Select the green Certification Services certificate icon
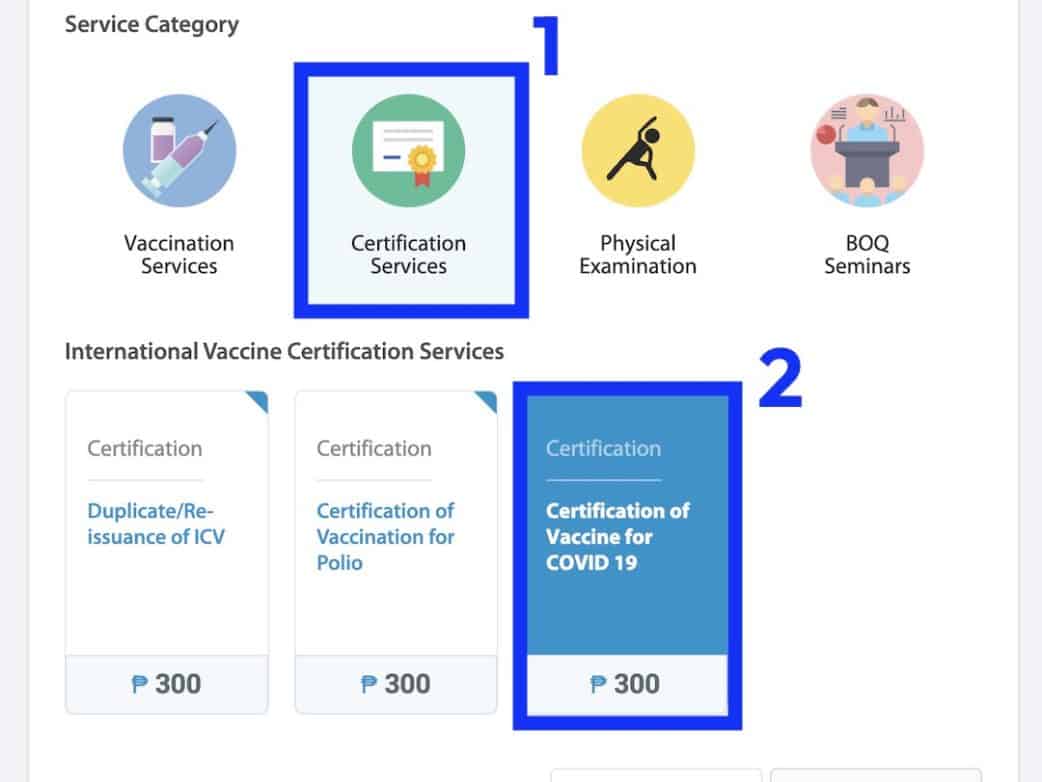Image resolution: width=1042 pixels, height=782 pixels. click(x=408, y=150)
